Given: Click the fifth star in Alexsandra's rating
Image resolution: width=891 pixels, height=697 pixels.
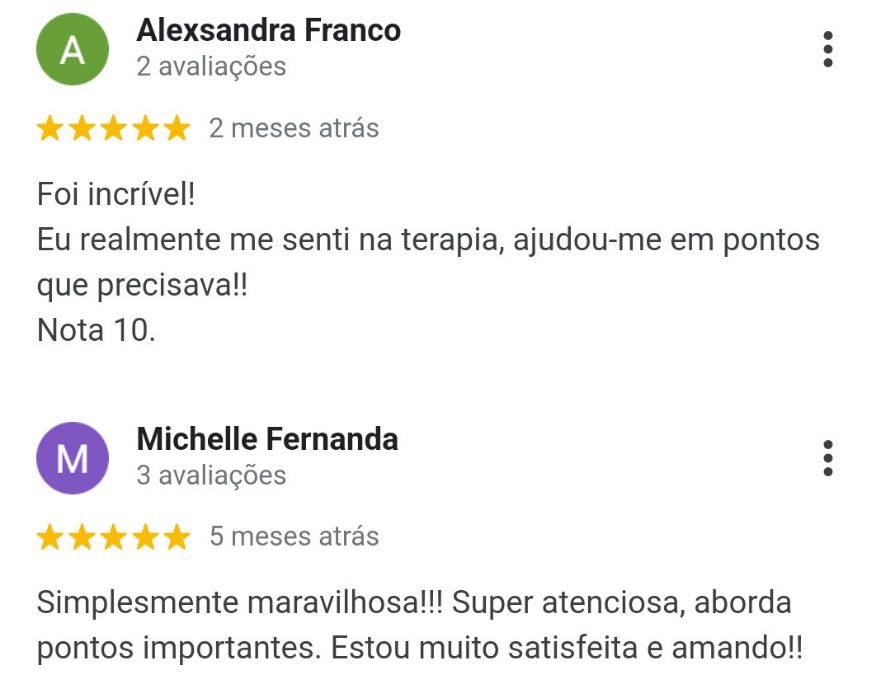Looking at the screenshot, I should tap(177, 128).
